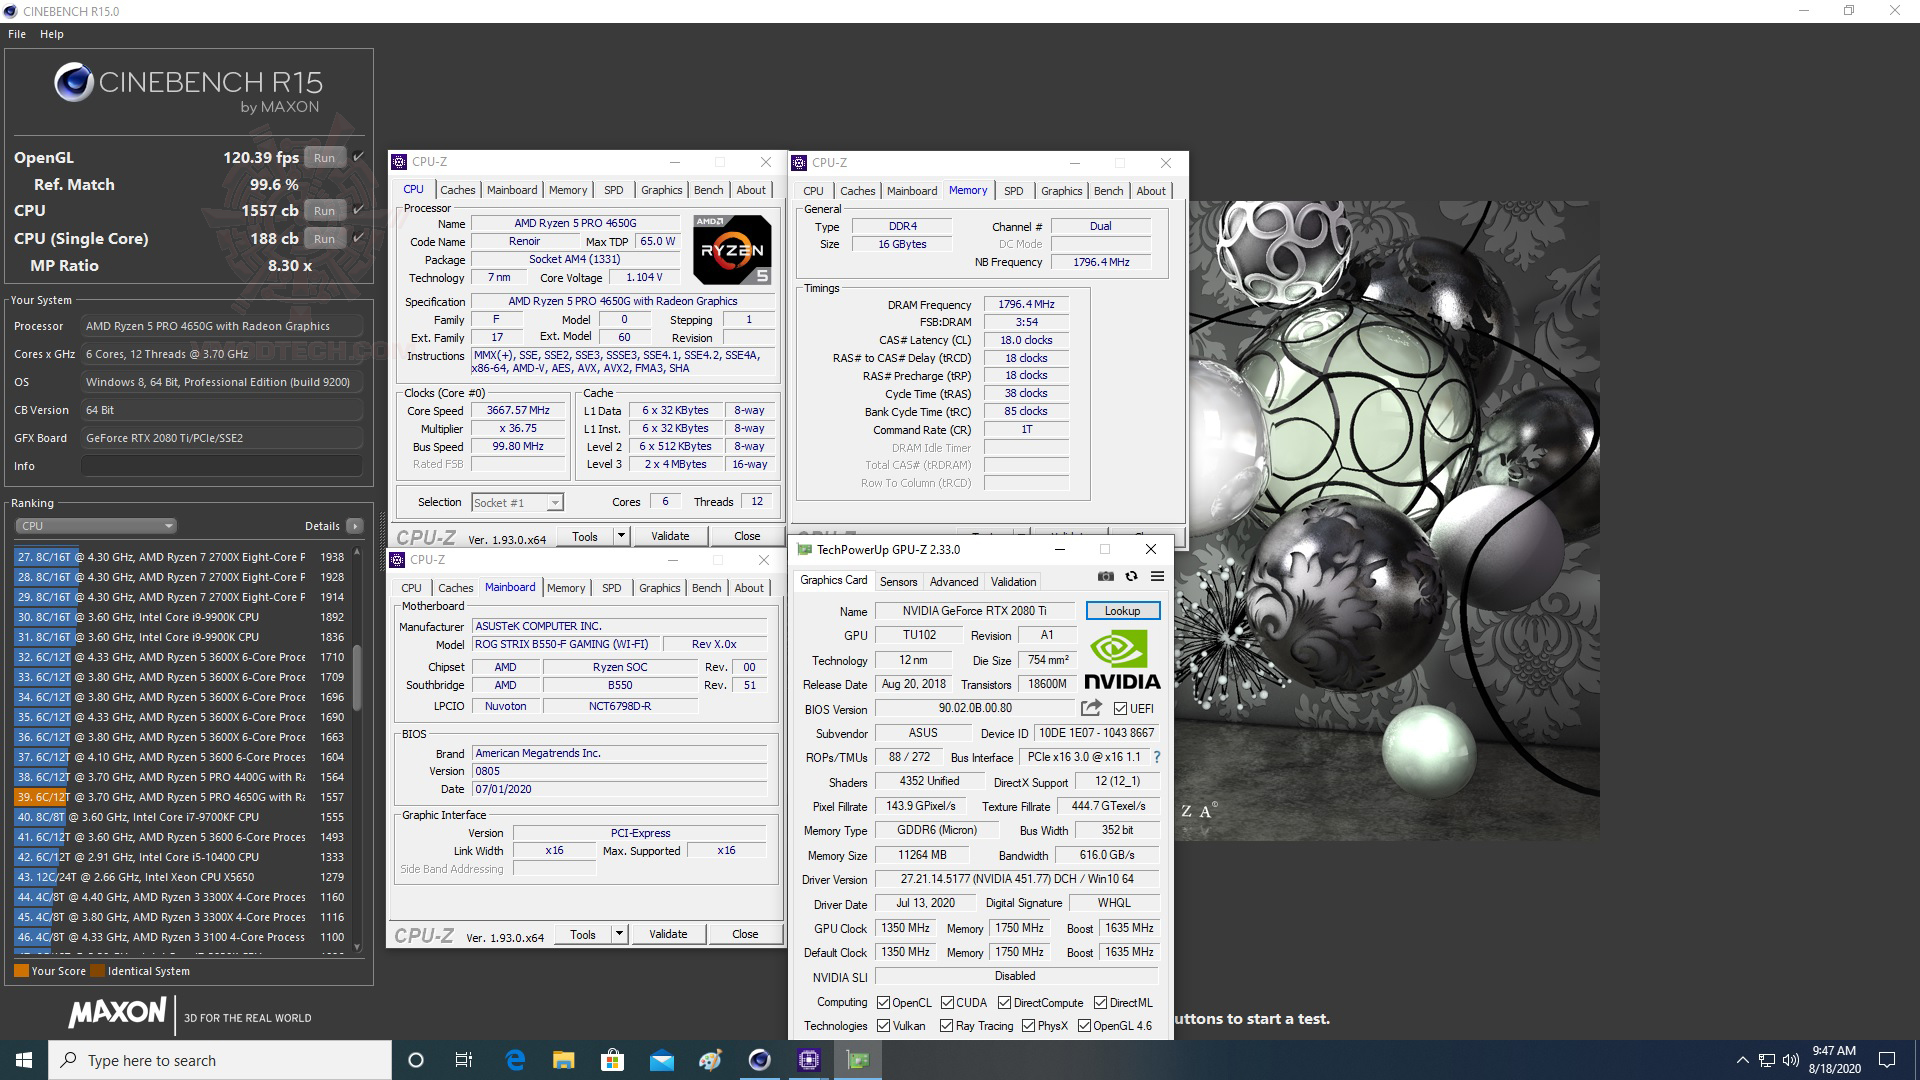The image size is (1920, 1080).
Task: Expand the Socket #1 selection dropdown
Action: point(555,503)
